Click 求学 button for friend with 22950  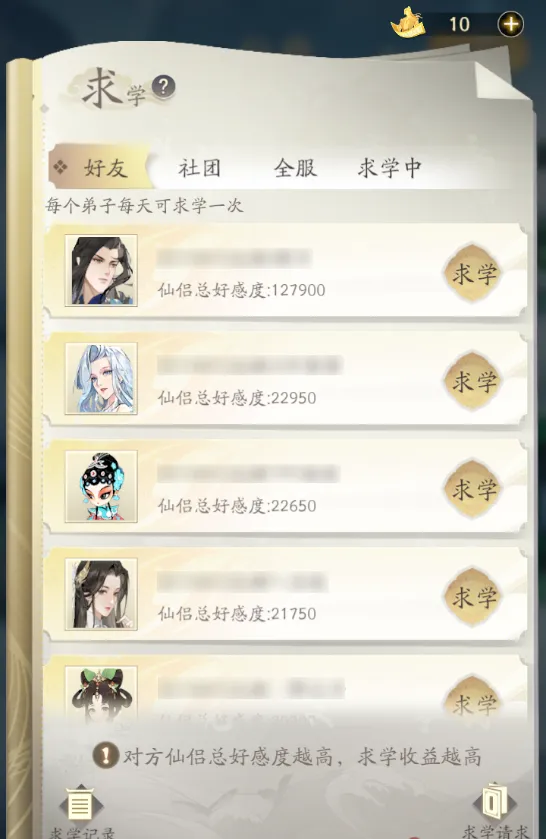point(473,381)
